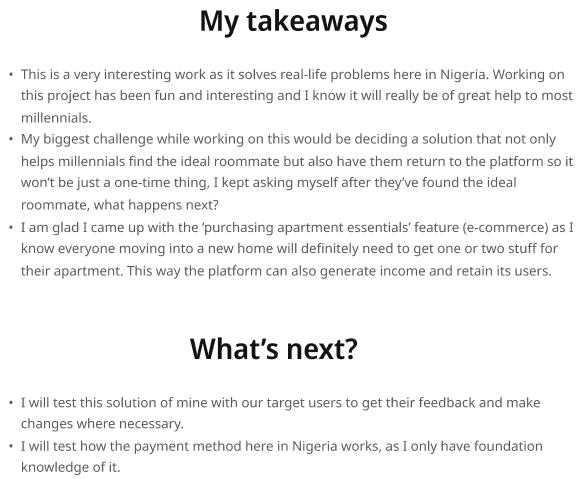Click the 'My biggest challenge' bullet marker
This screenshot has height=479, width=586.
click(x=11, y=139)
